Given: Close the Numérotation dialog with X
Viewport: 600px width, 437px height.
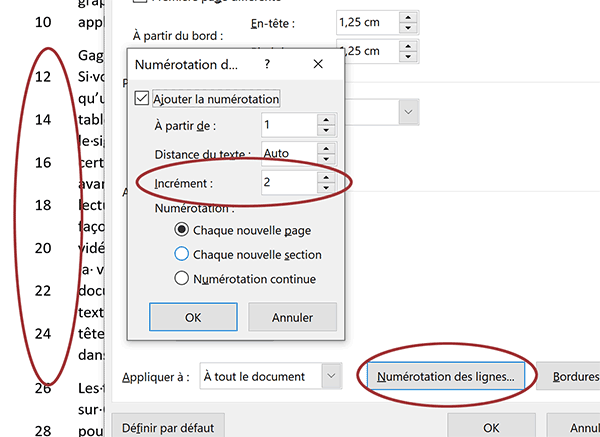Looking at the screenshot, I should point(318,64).
